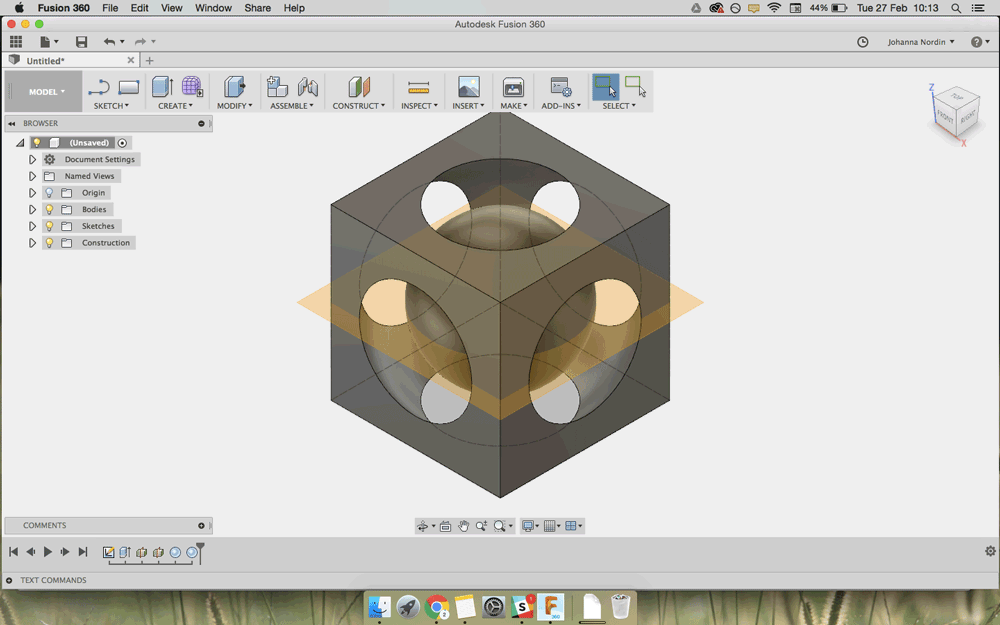Click the Insert image icon

click(x=469, y=87)
